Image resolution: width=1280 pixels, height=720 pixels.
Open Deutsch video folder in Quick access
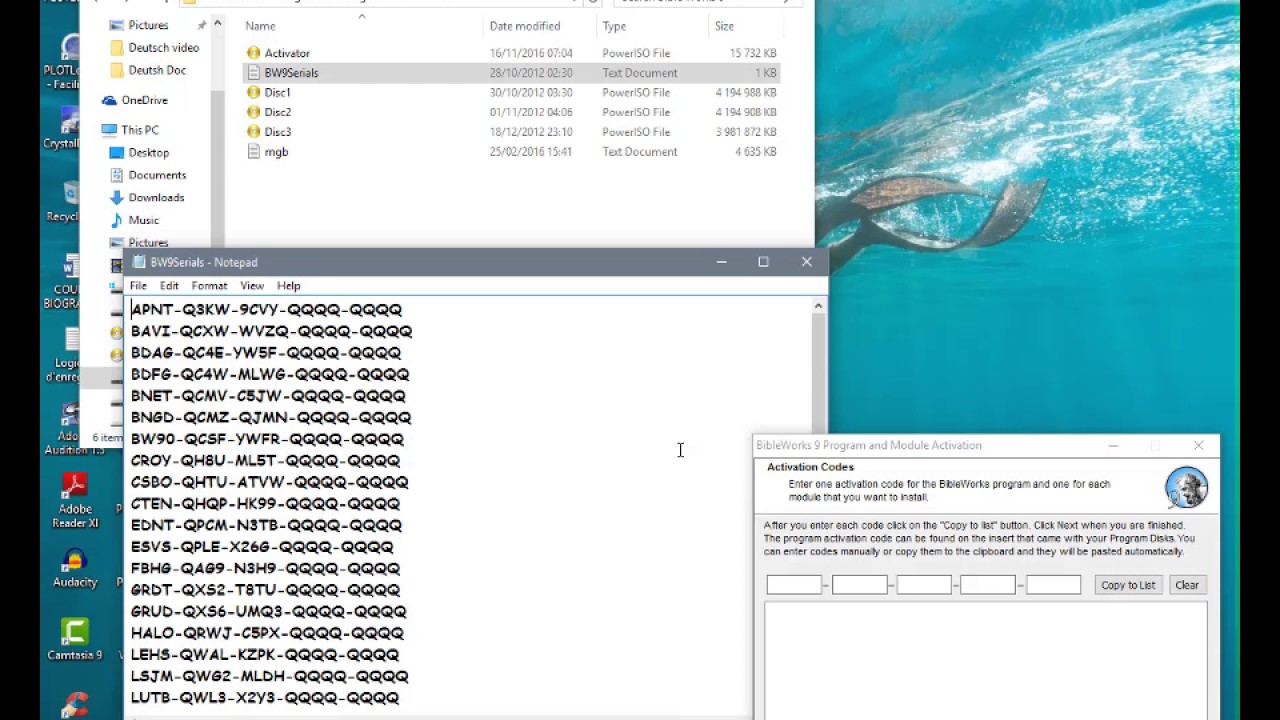click(154, 48)
